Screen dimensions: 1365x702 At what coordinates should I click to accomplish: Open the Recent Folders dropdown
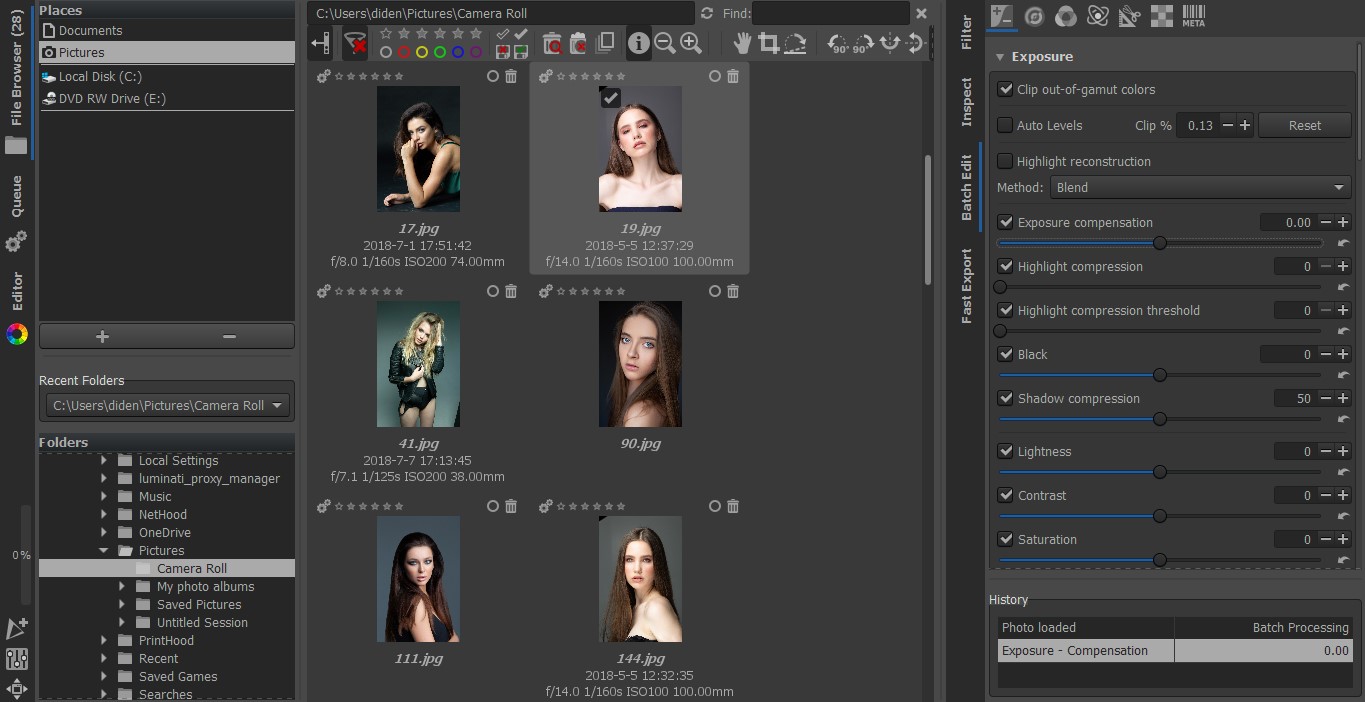(277, 405)
